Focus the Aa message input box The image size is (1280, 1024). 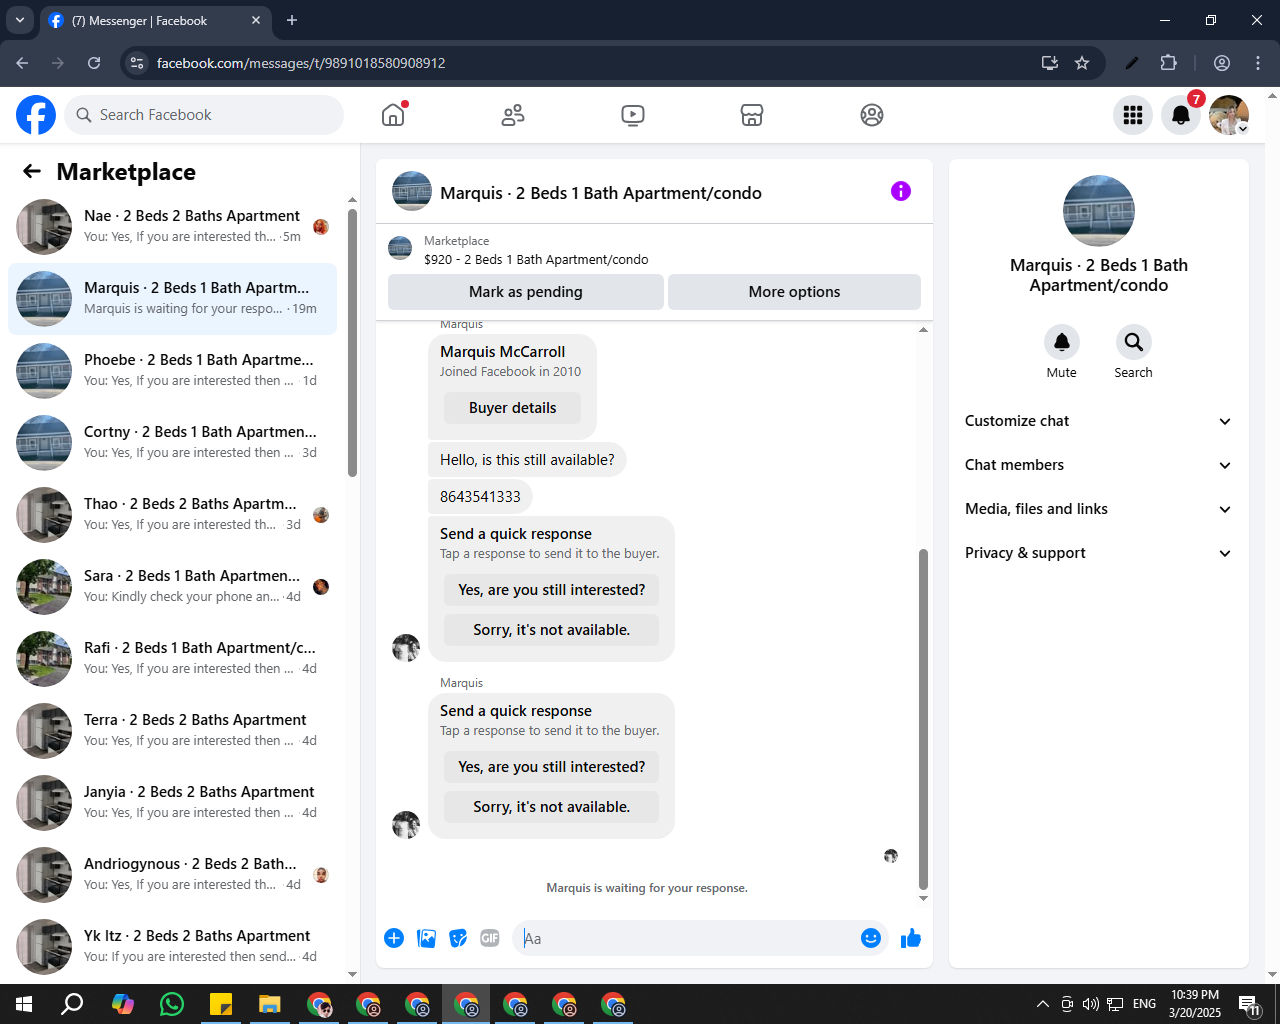(x=688, y=938)
